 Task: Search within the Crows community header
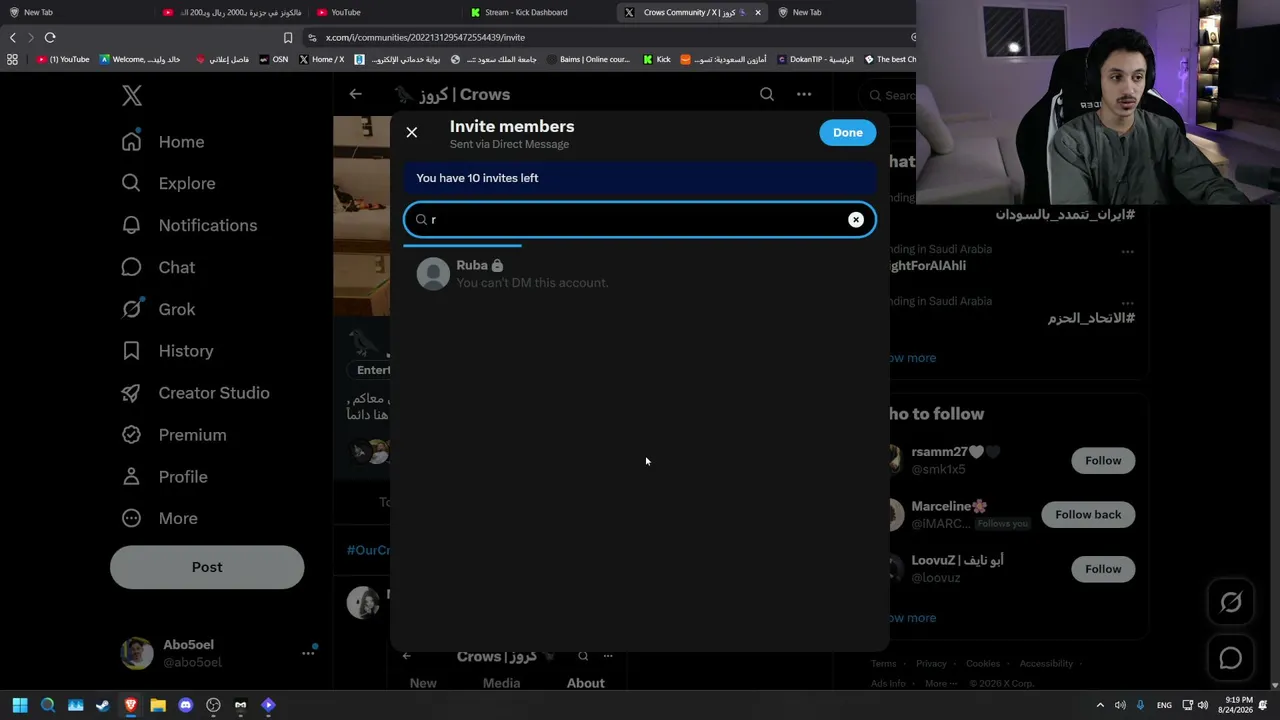click(767, 94)
